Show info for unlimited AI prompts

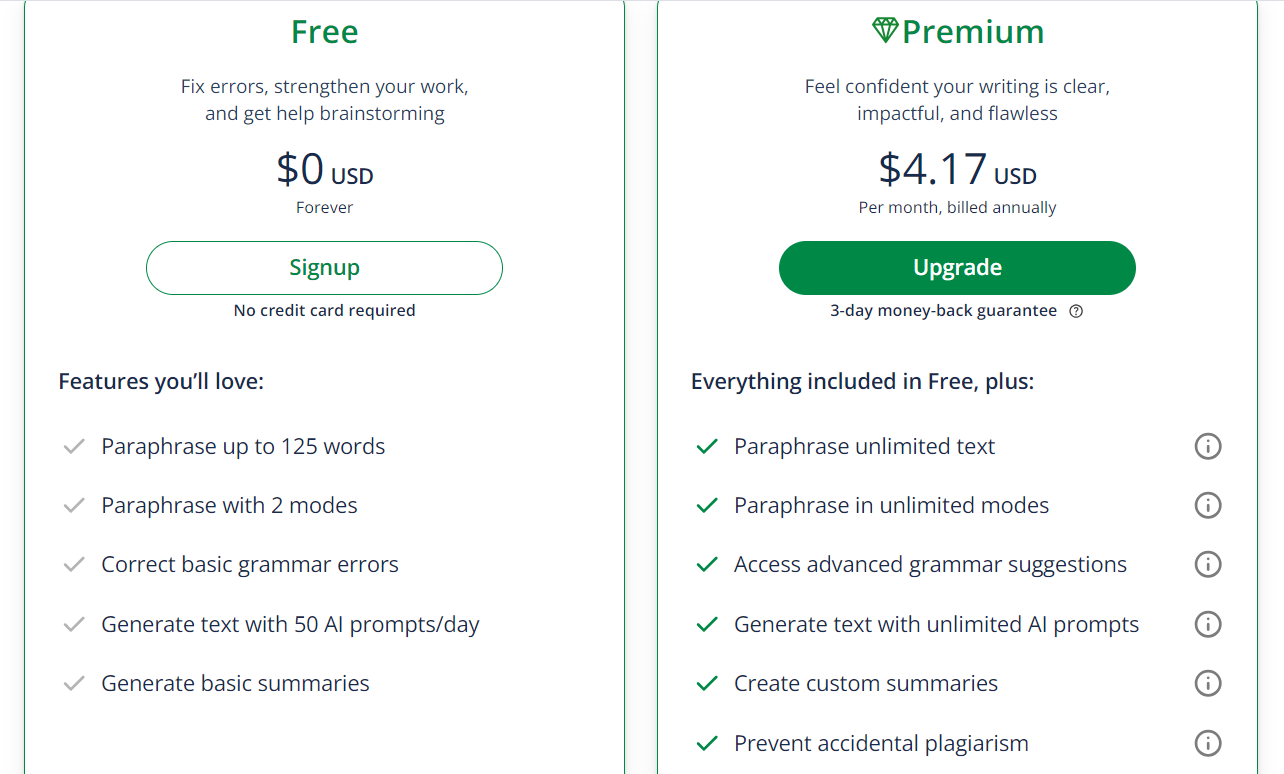click(1208, 625)
